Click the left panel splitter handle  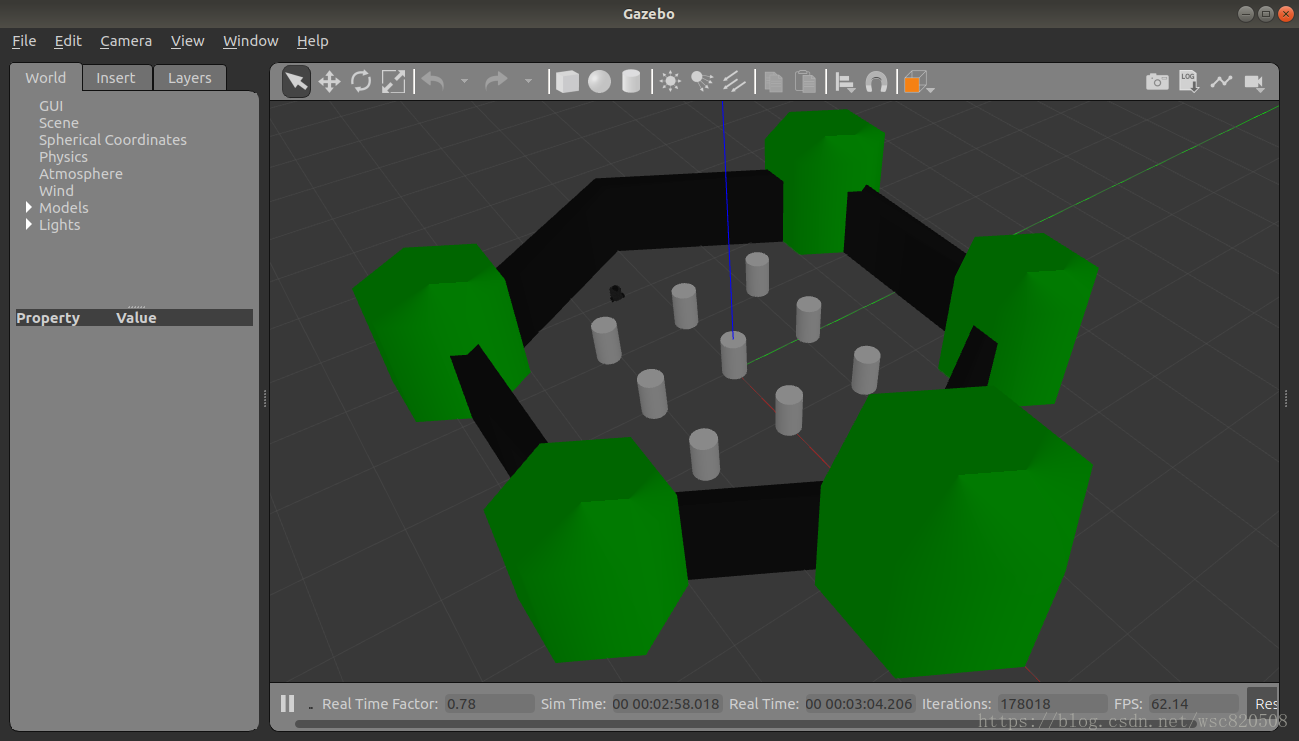pyautogui.click(x=265, y=398)
